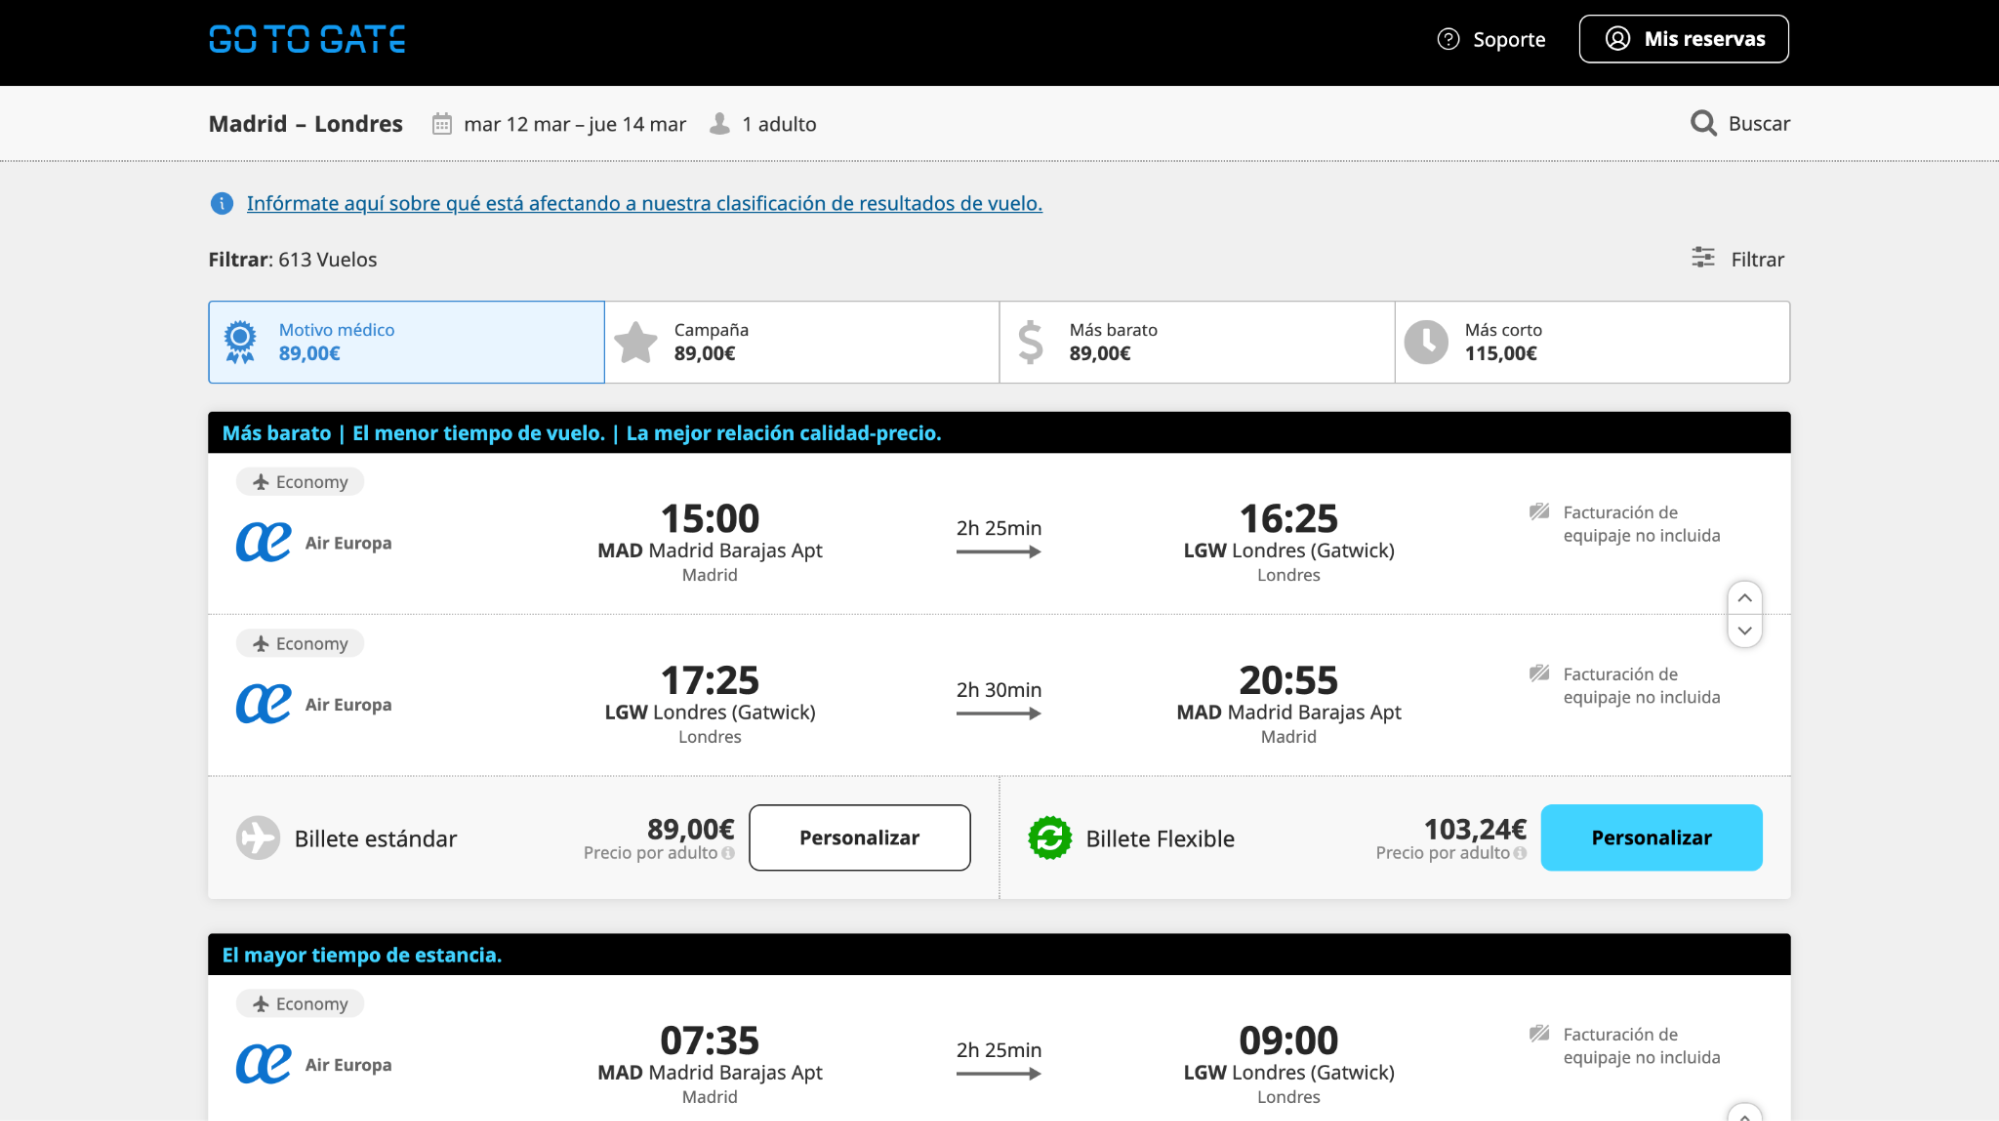1999x1121 pixels.
Task: Click the mar 12 mar – jue 14 mar dates
Action: pos(575,124)
